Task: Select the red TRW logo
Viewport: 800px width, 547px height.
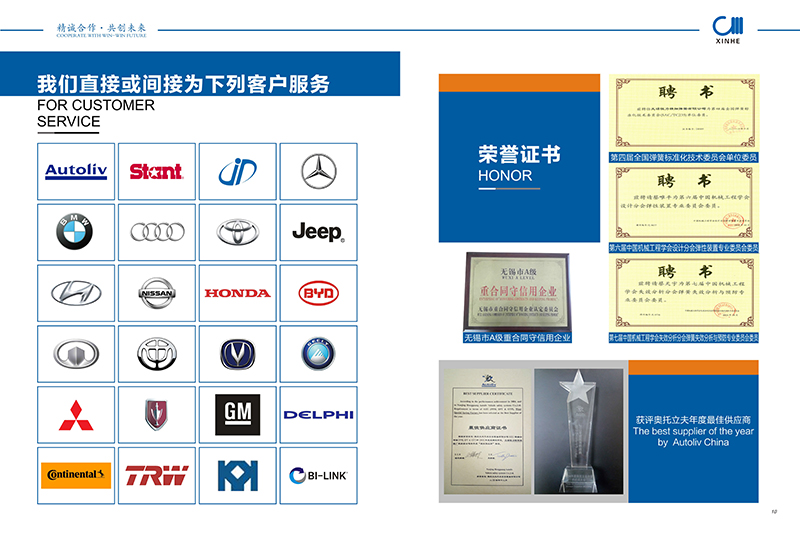Action: (157, 474)
